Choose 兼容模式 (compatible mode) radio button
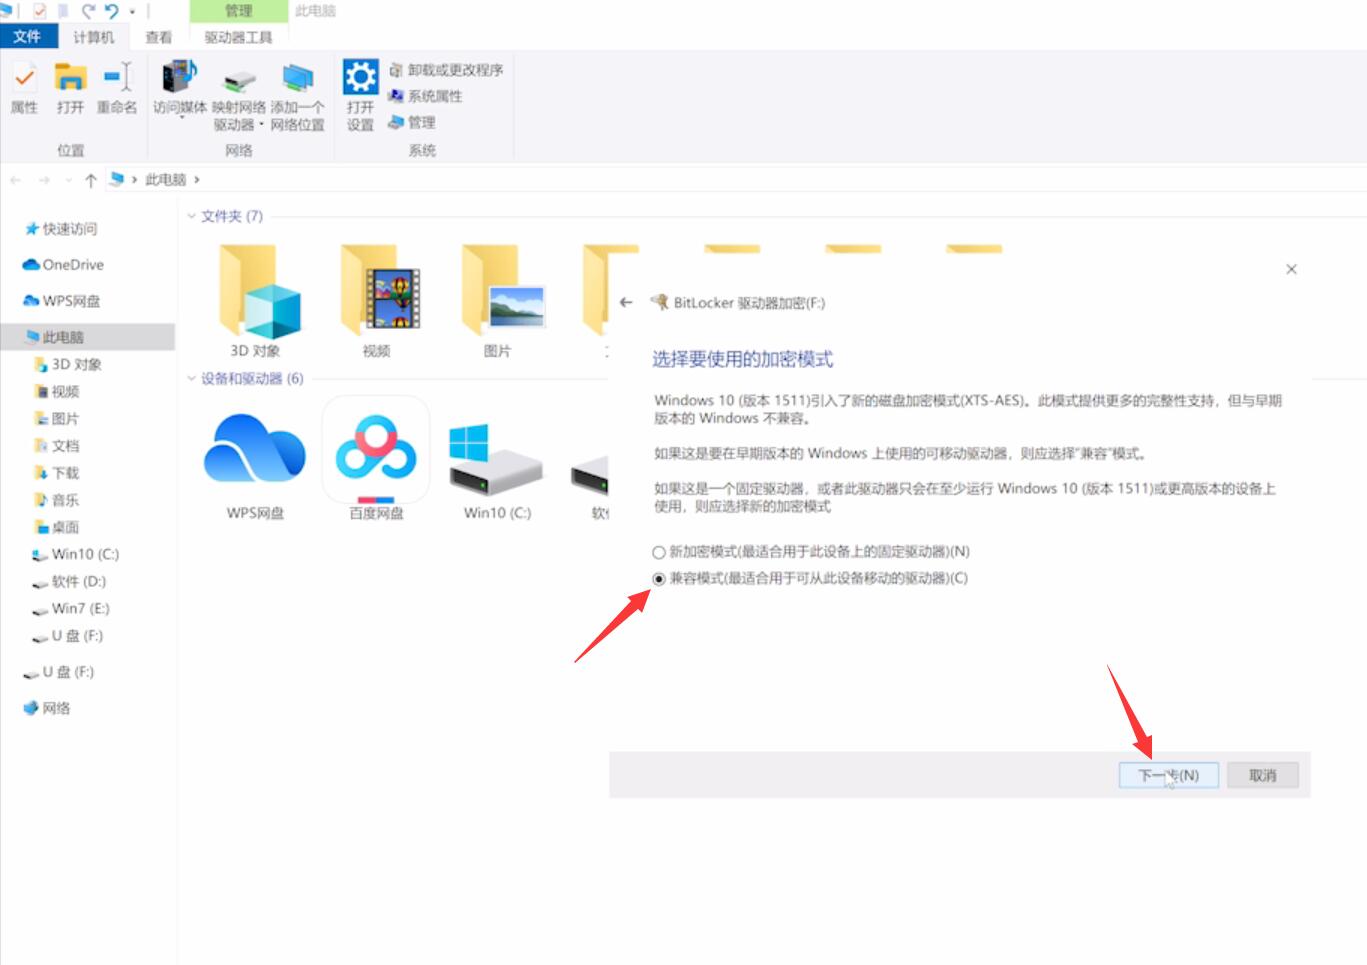The height and width of the screenshot is (965, 1367). click(659, 579)
